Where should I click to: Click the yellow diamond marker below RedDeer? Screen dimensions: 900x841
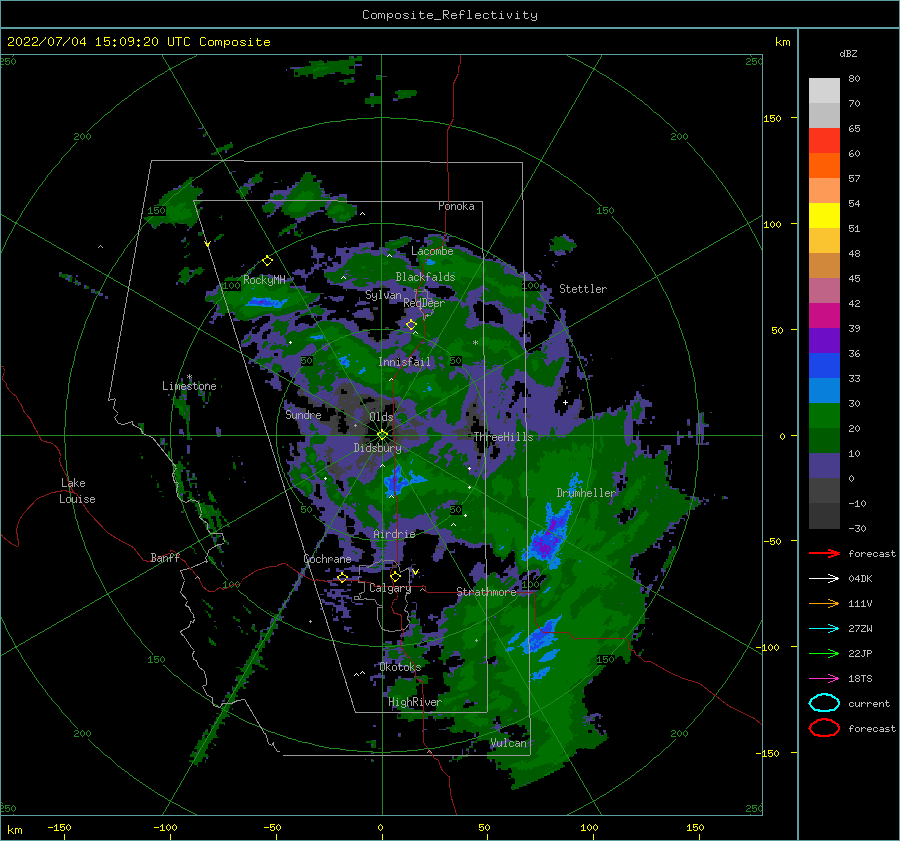click(x=411, y=324)
